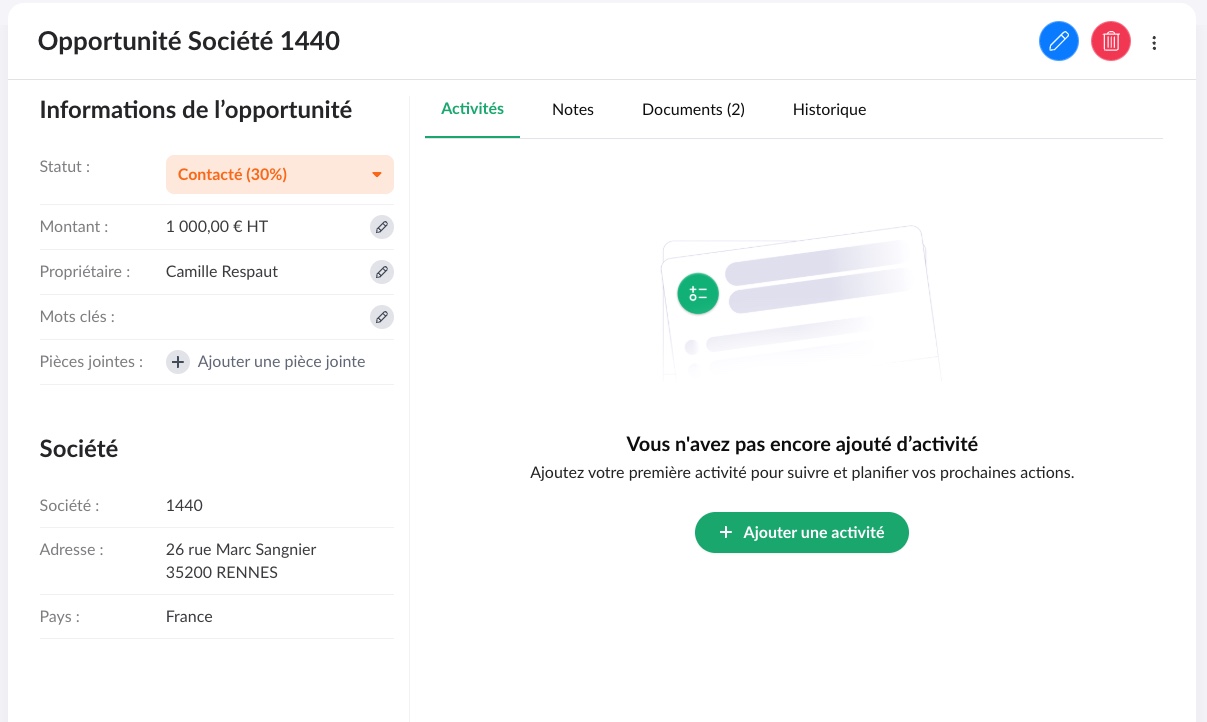Edit the Propriétaire field pencil icon
This screenshot has height=722, width=1207.
point(381,272)
